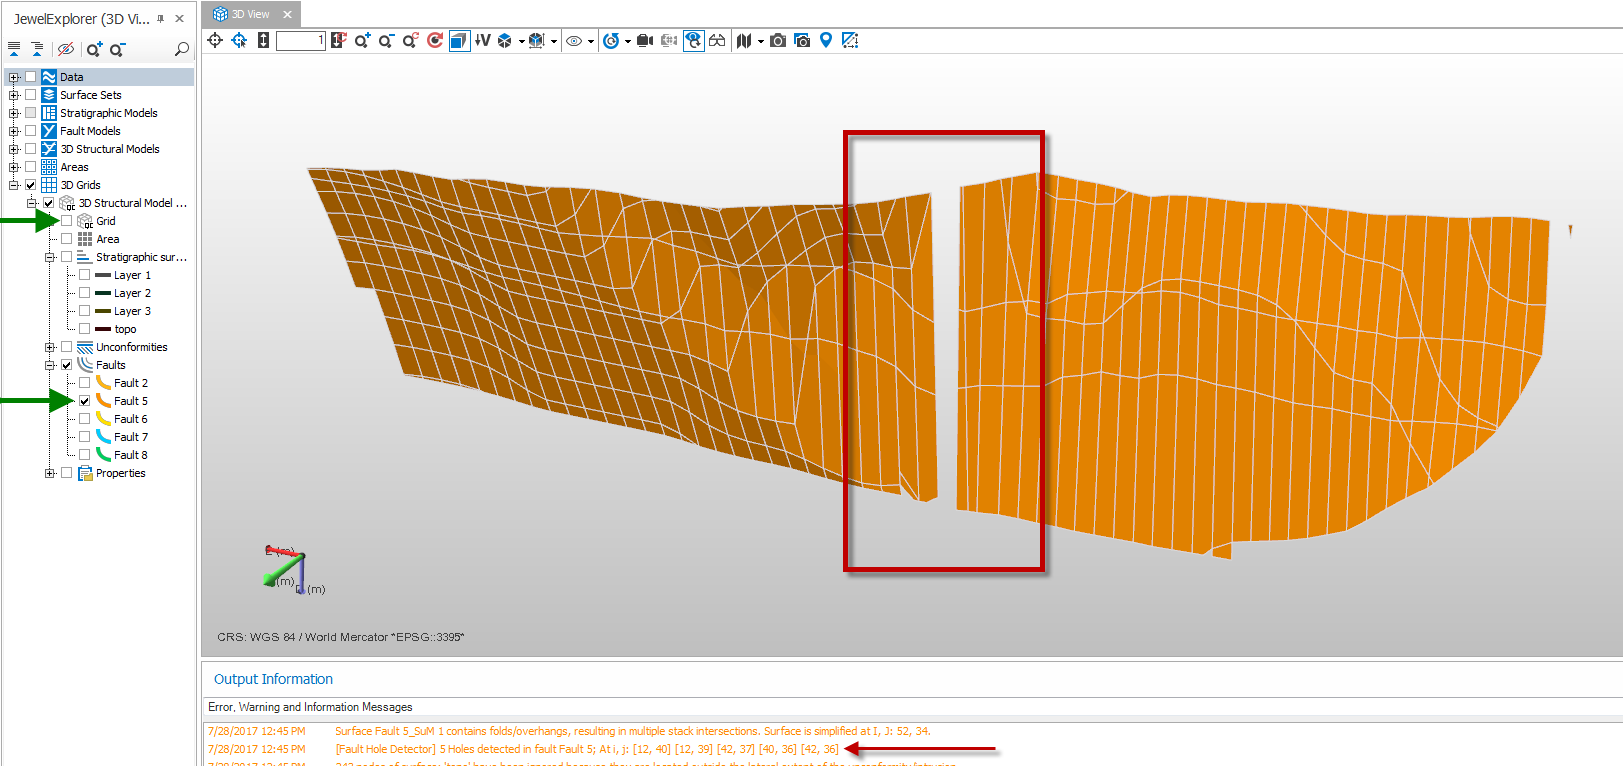Click the blue location pin icon
1623x766 pixels.
click(x=826, y=40)
